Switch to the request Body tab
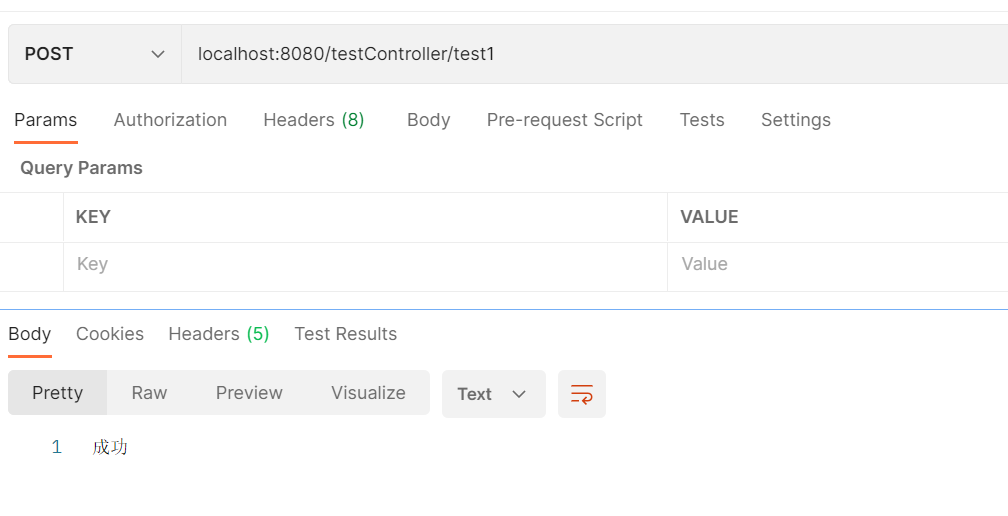1008x516 pixels. pos(429,120)
